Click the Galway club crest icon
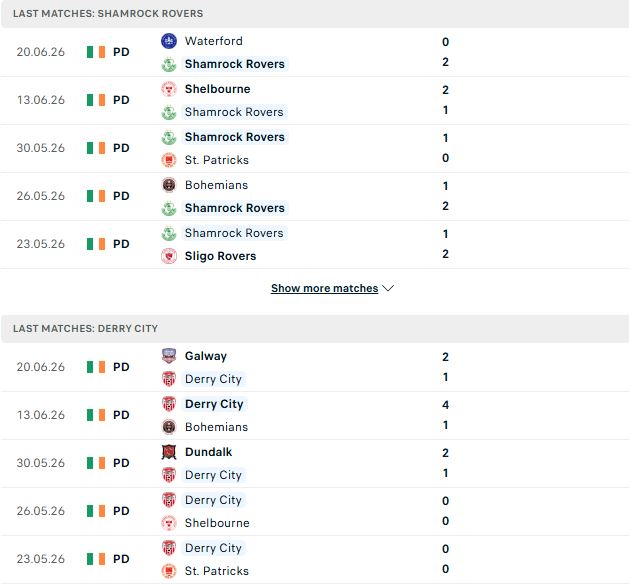This screenshot has width=629, height=584. (169, 356)
